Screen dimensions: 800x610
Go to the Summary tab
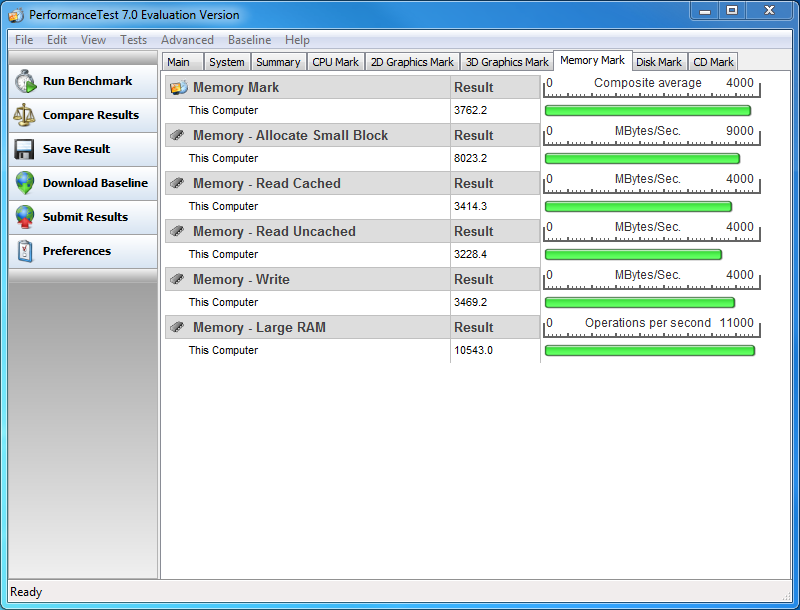278,62
